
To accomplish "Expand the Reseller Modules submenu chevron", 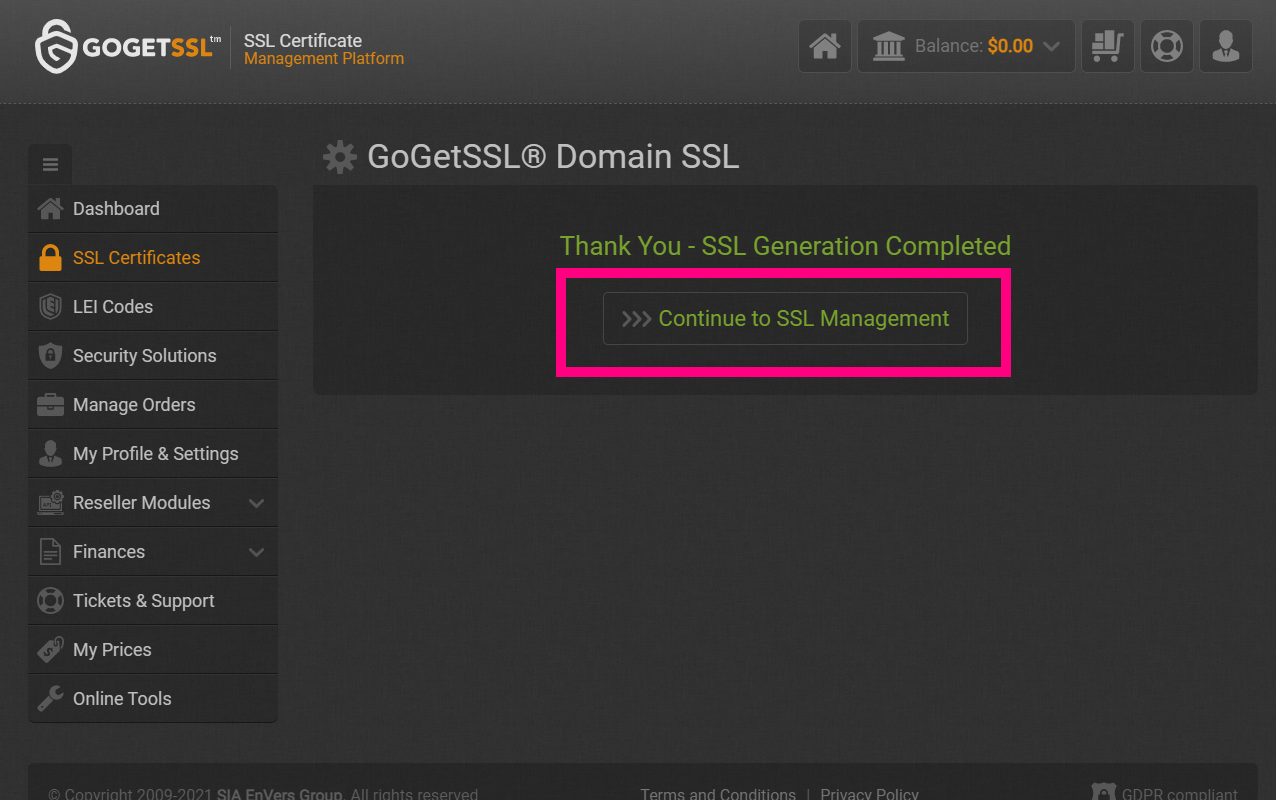I will [257, 503].
